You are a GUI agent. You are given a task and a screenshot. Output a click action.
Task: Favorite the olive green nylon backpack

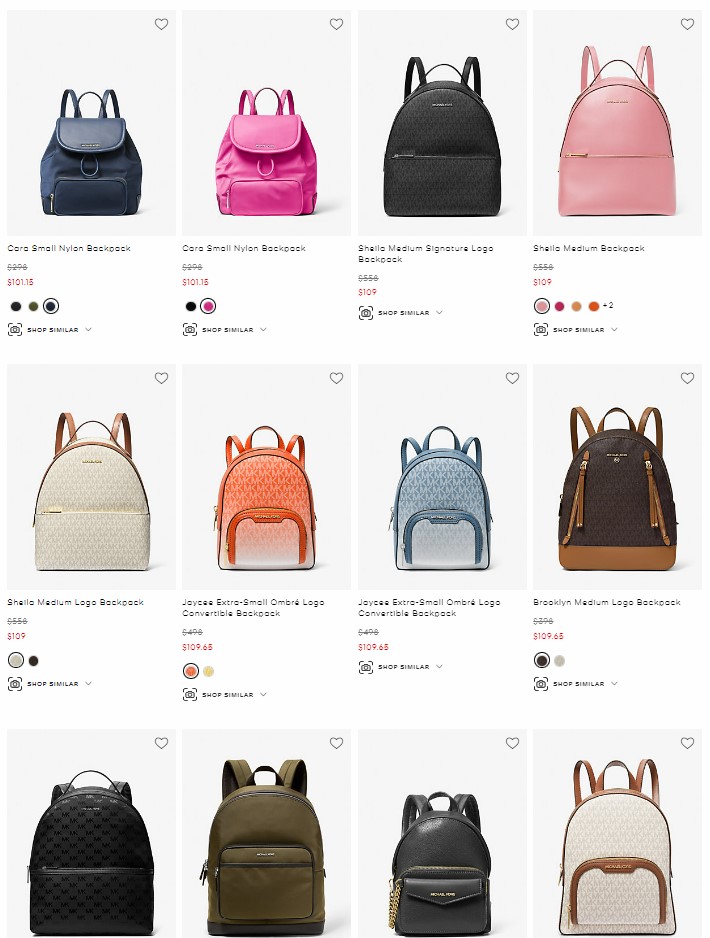(337, 743)
